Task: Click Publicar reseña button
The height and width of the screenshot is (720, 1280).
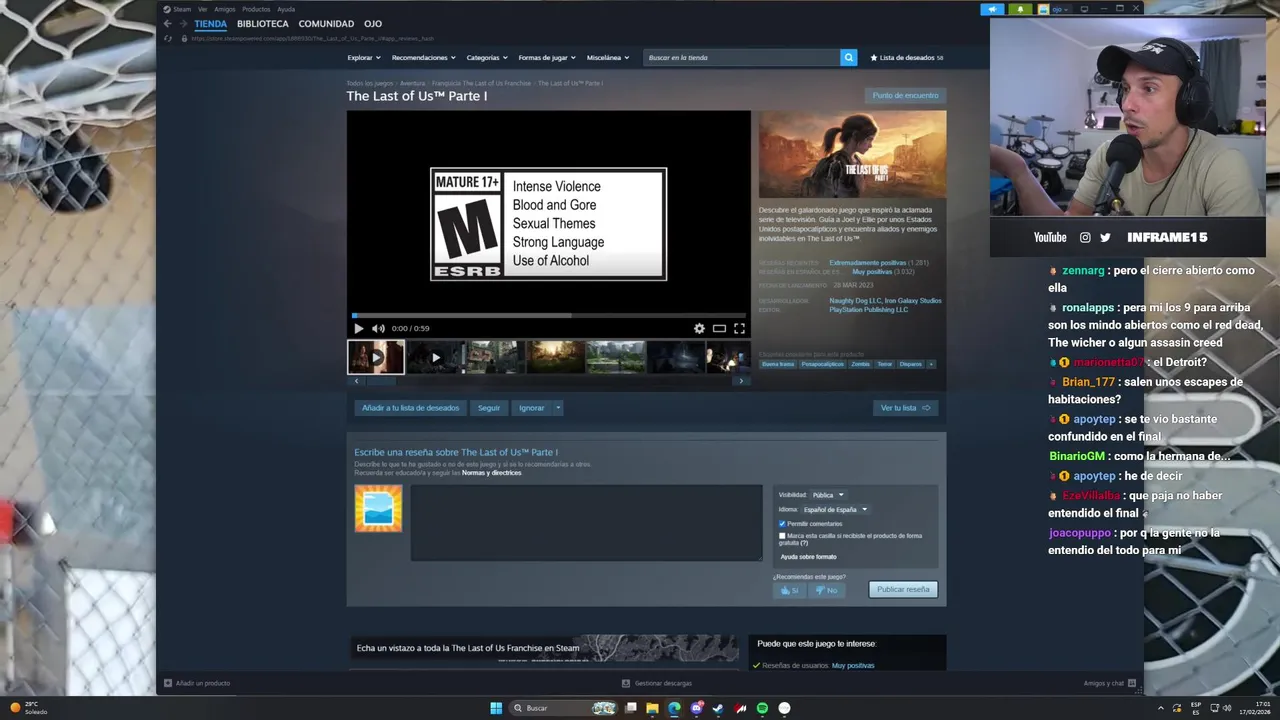Action: [903, 590]
